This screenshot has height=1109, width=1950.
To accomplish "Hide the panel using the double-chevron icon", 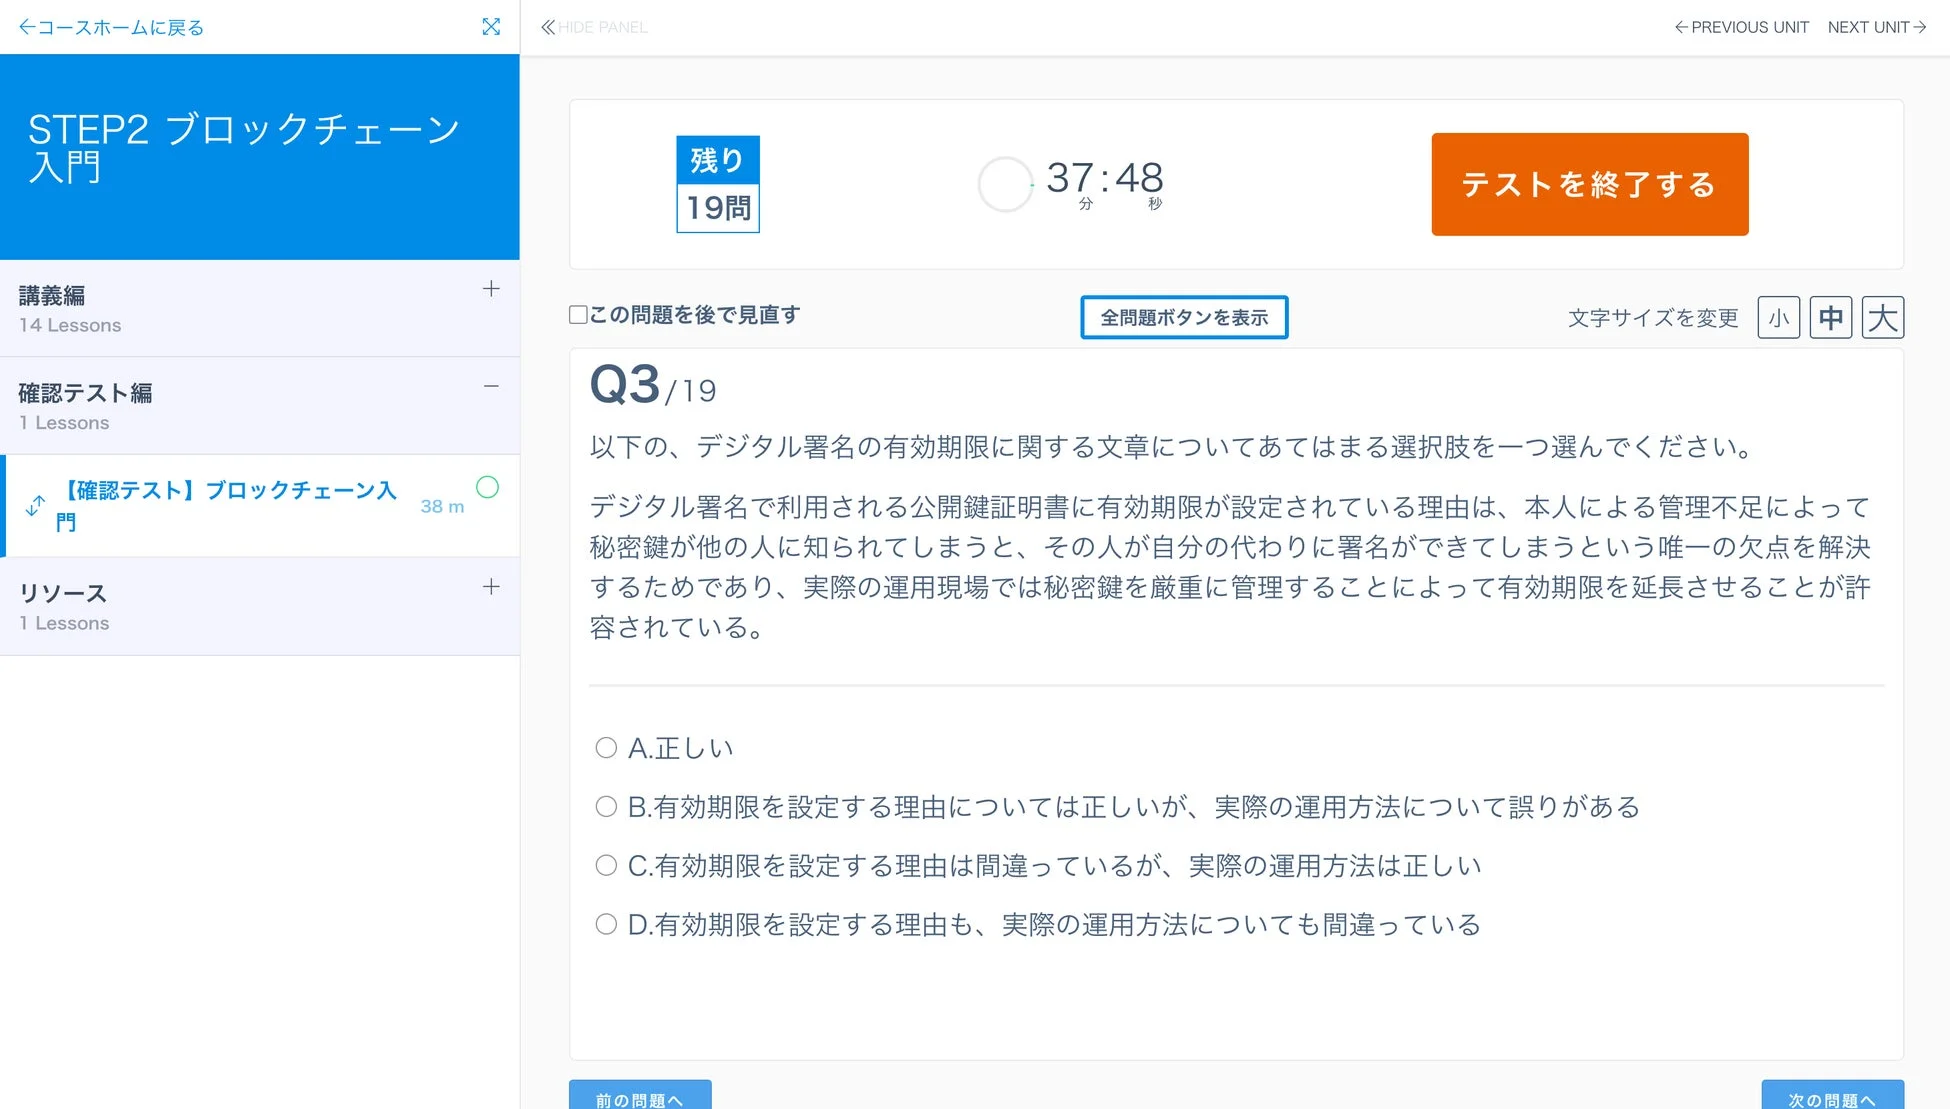I will pyautogui.click(x=547, y=27).
